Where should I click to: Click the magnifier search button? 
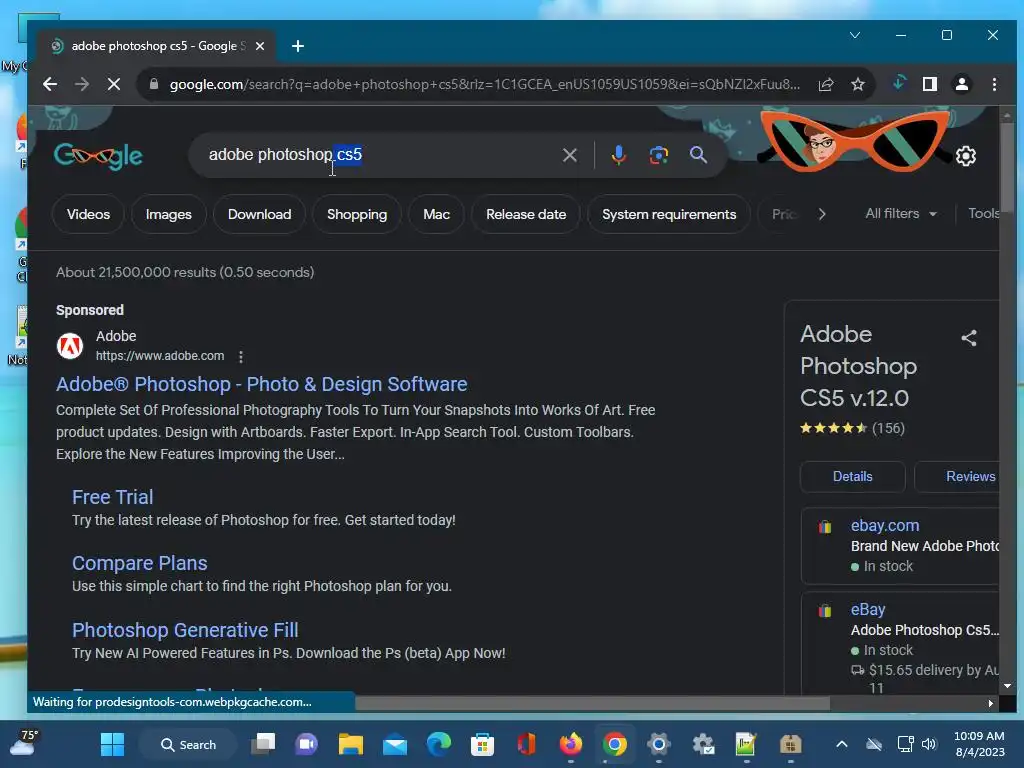coord(698,155)
